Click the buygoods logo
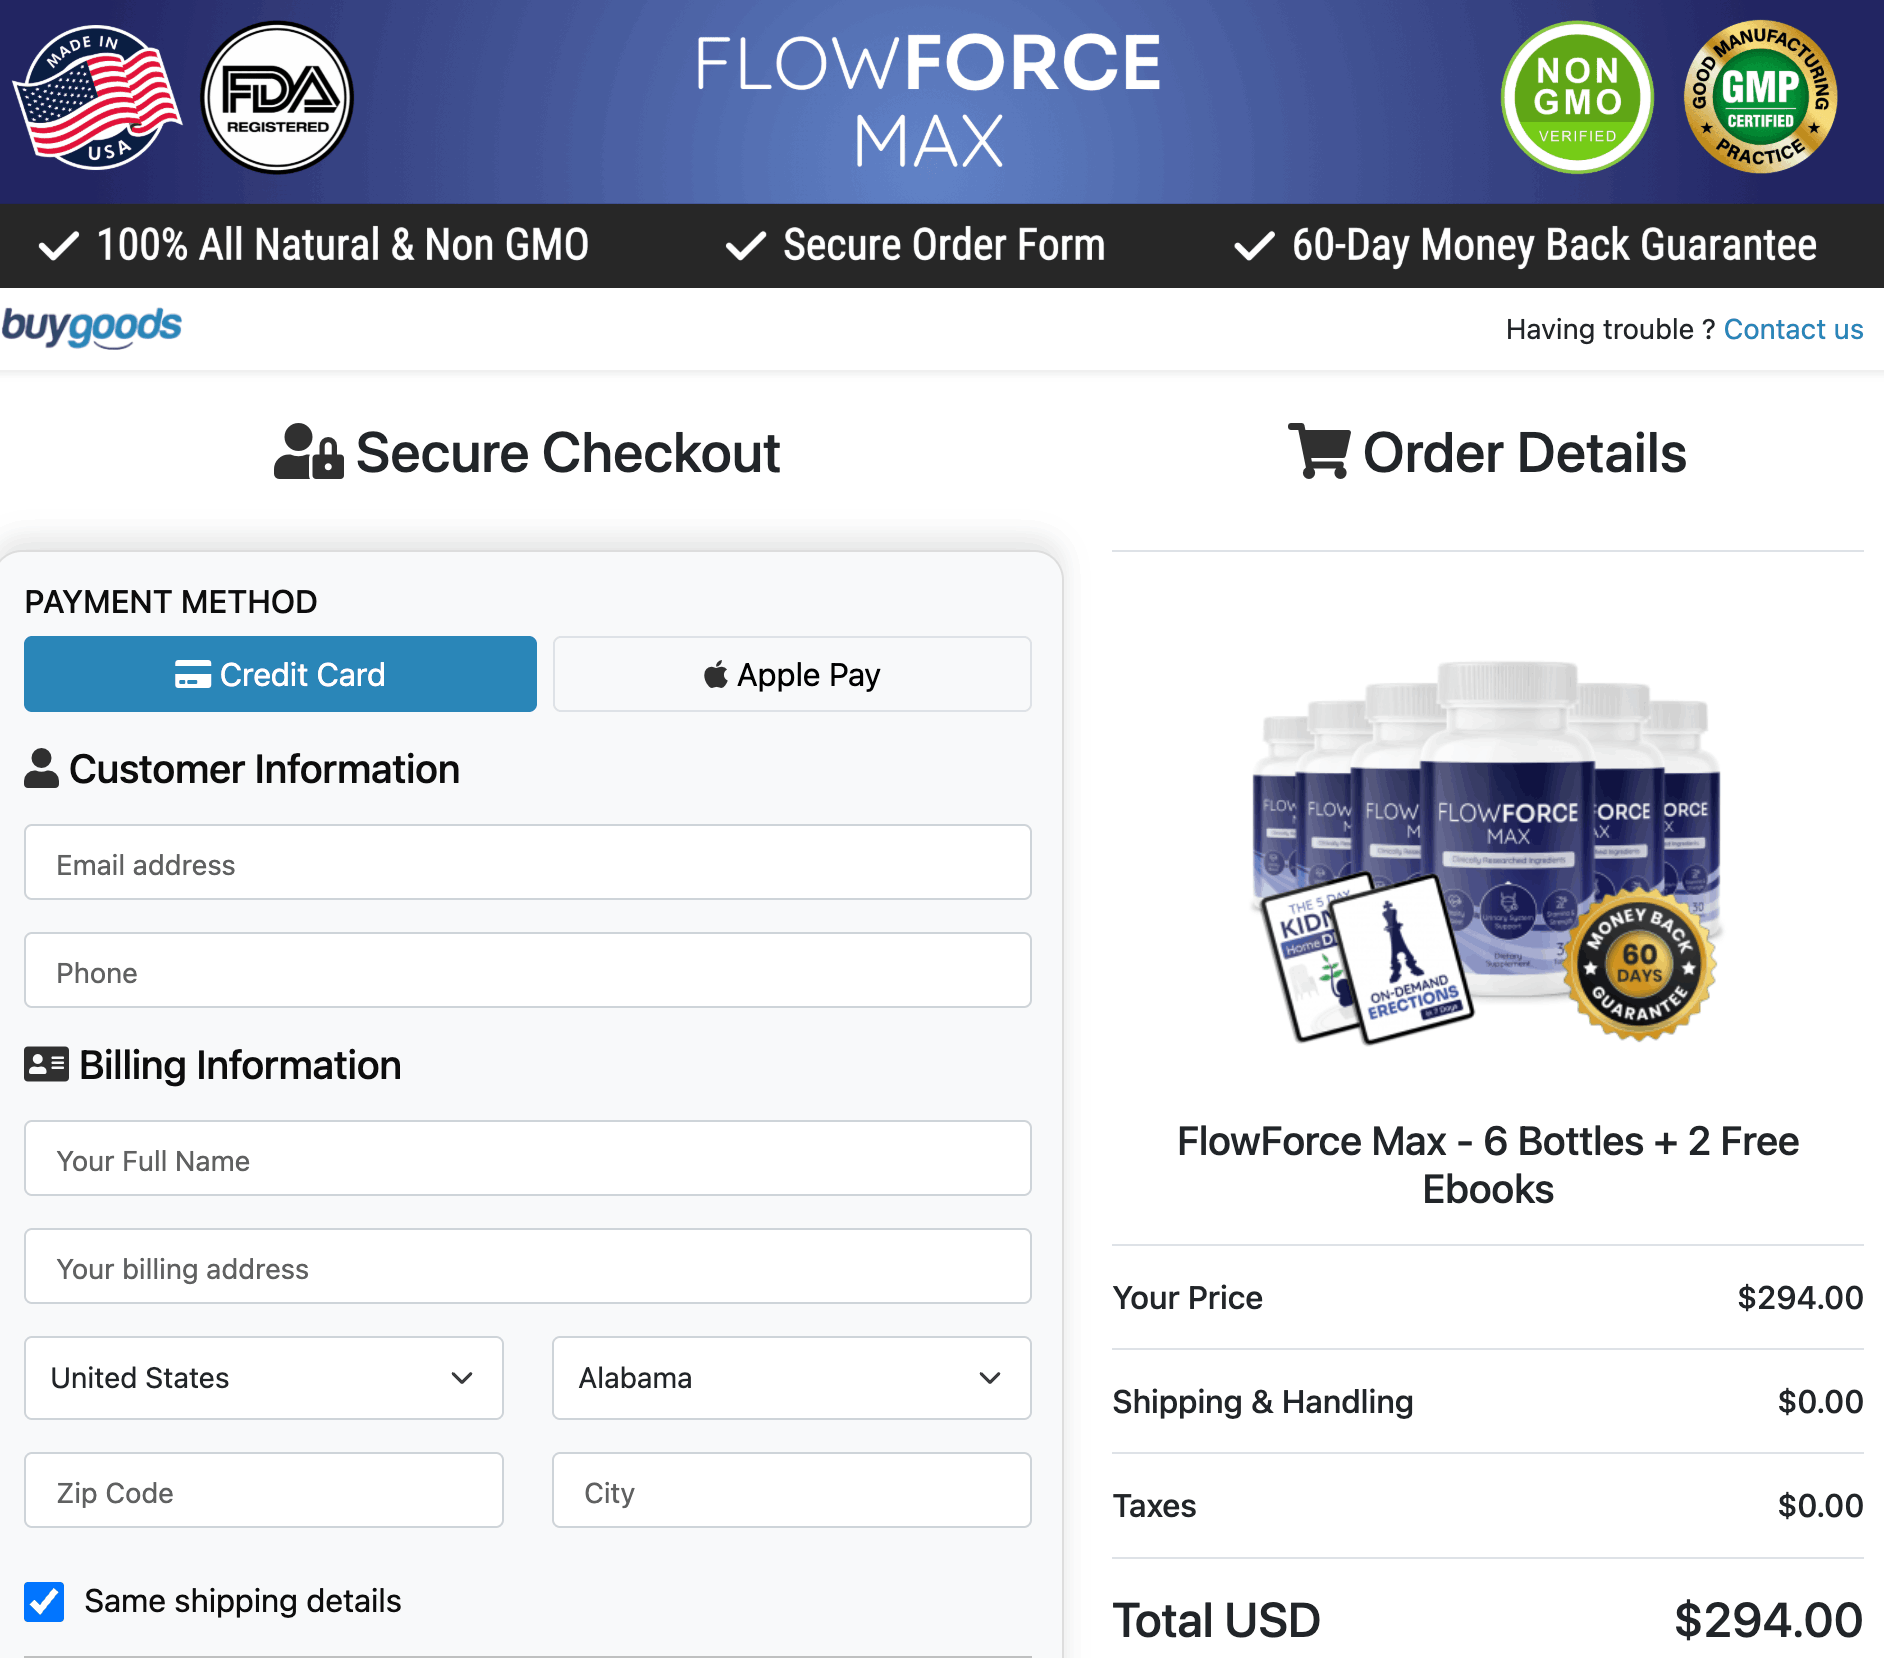Screen dimensions: 1884x1658 point(93,326)
